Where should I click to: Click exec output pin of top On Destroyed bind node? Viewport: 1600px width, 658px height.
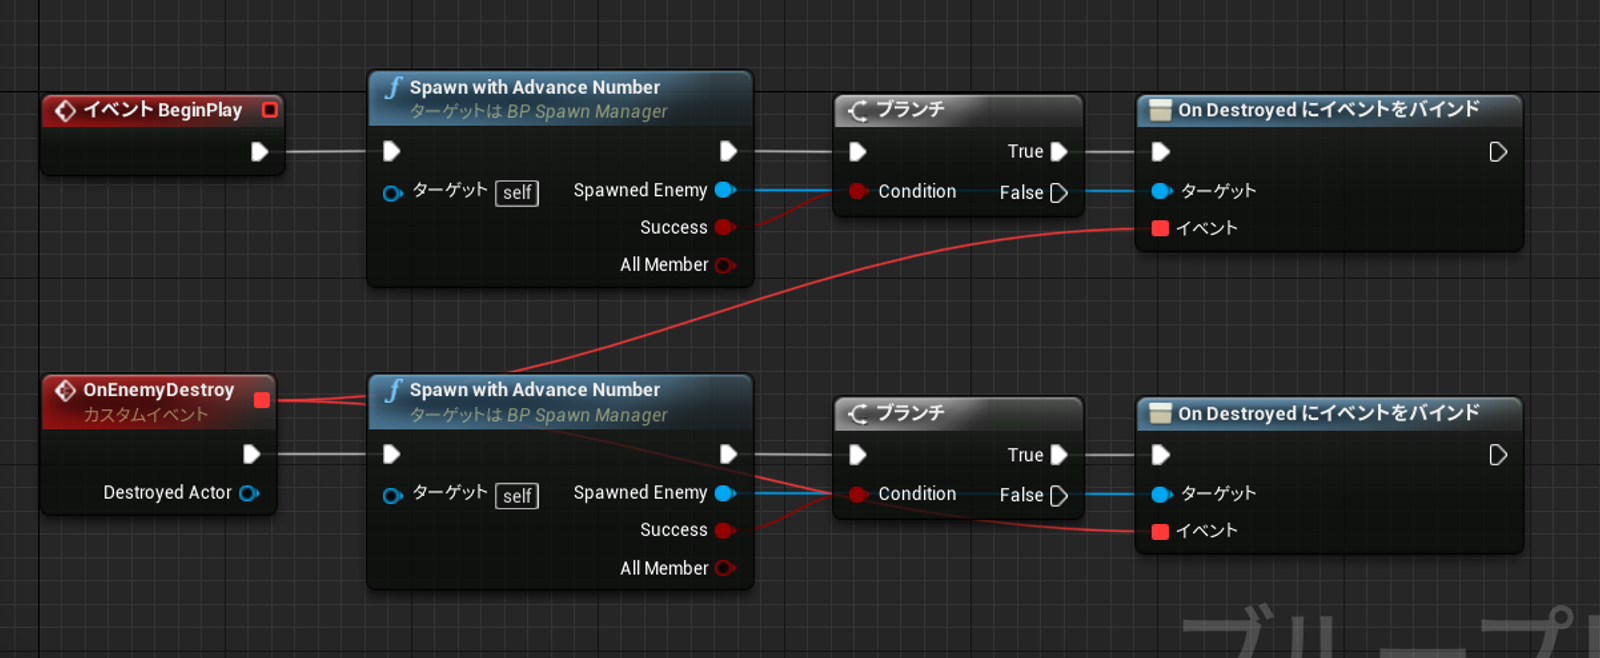[x=1497, y=152]
